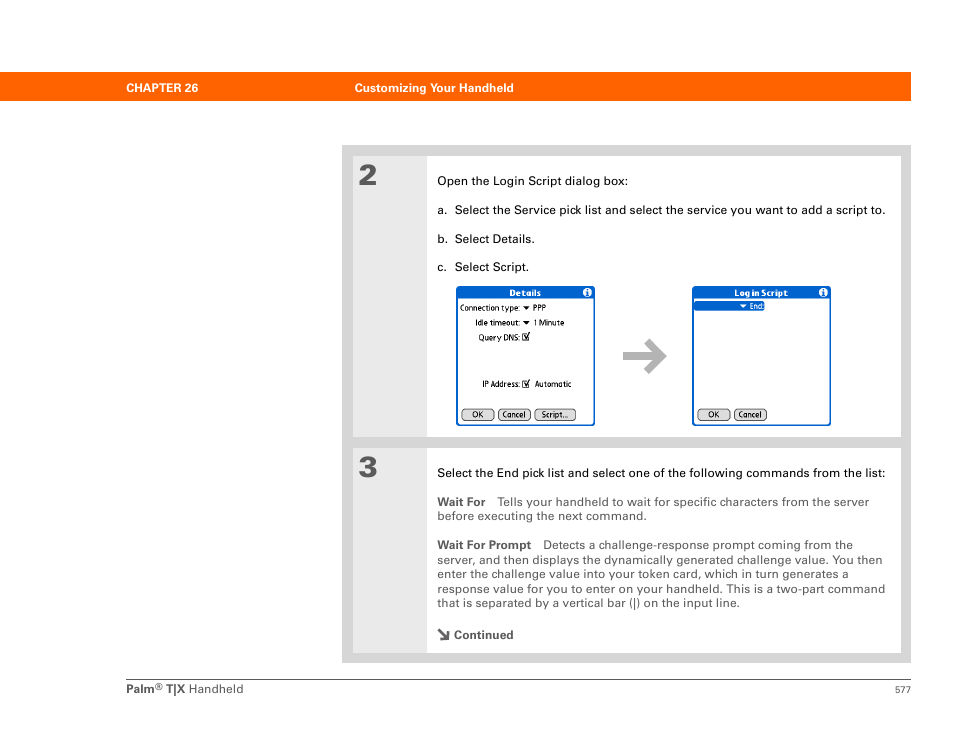Click the Script... button

[555, 415]
